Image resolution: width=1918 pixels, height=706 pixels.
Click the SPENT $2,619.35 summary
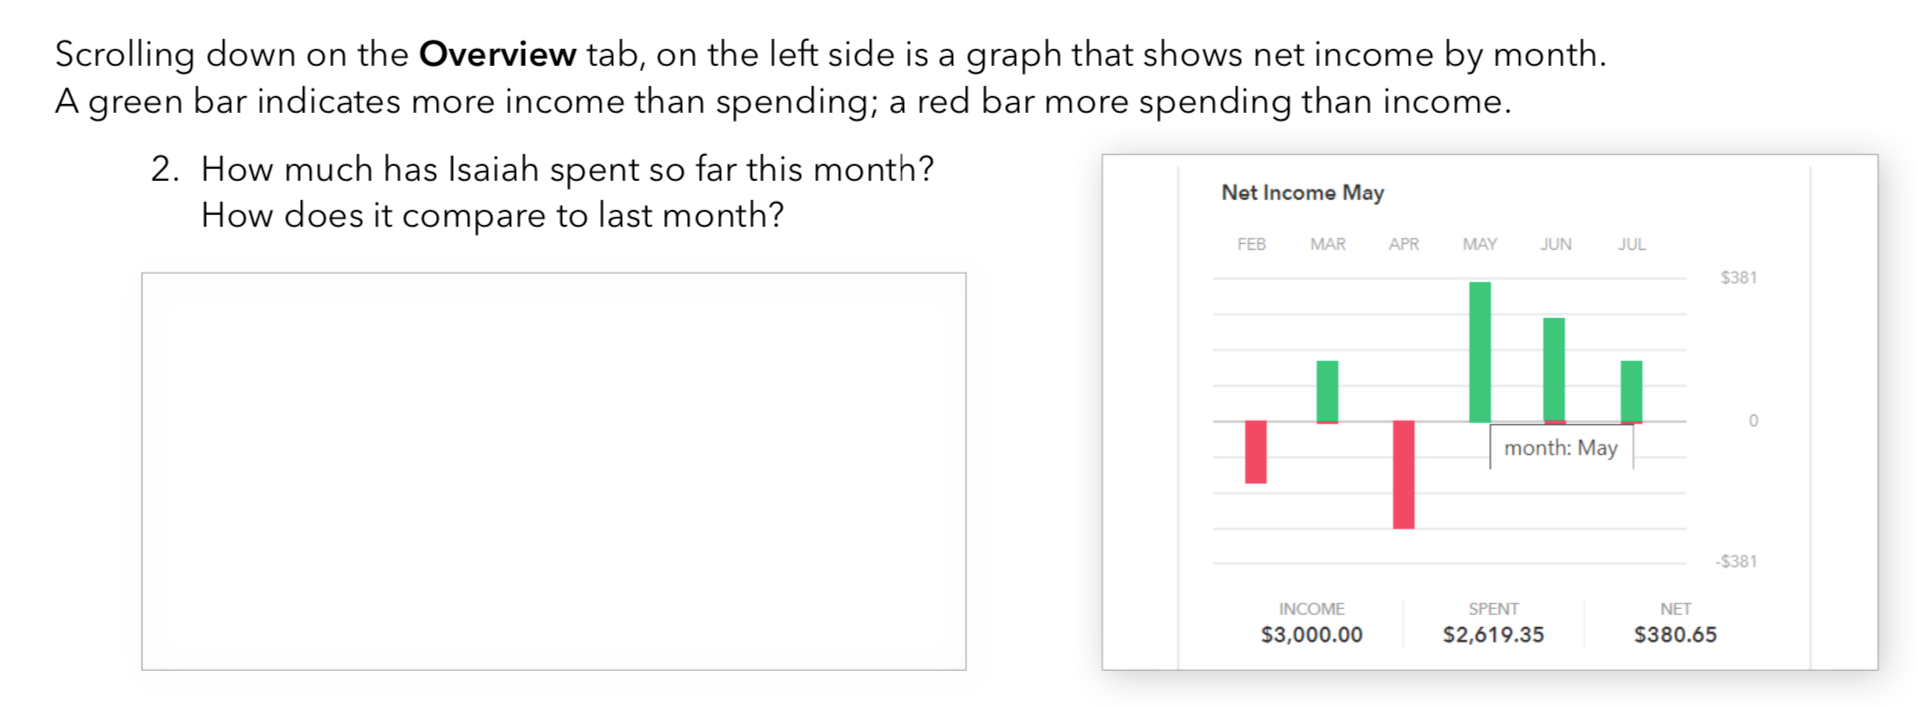(1493, 623)
